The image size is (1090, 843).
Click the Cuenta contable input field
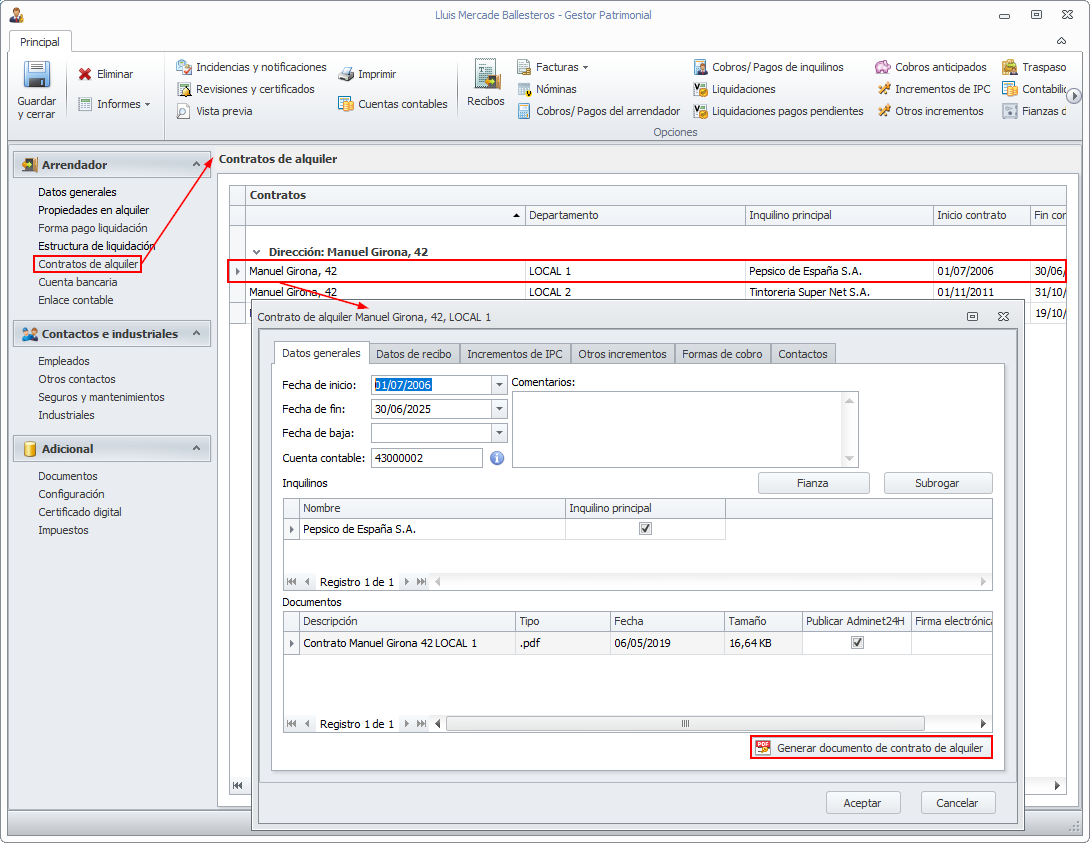tap(427, 458)
